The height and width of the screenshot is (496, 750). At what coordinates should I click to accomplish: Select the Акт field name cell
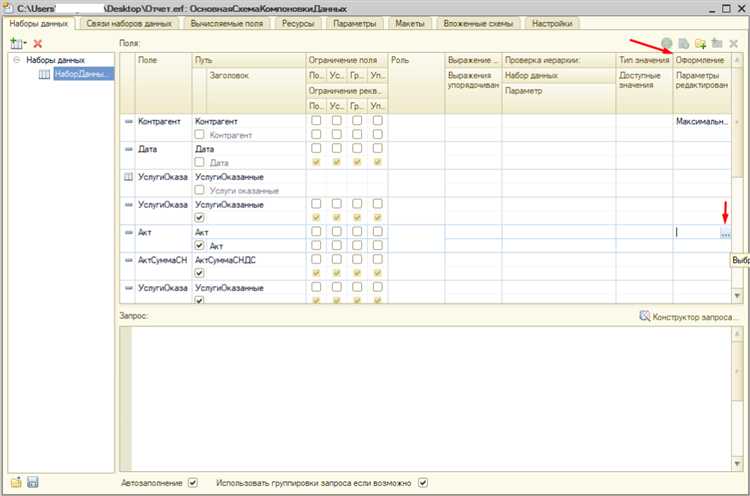(163, 232)
